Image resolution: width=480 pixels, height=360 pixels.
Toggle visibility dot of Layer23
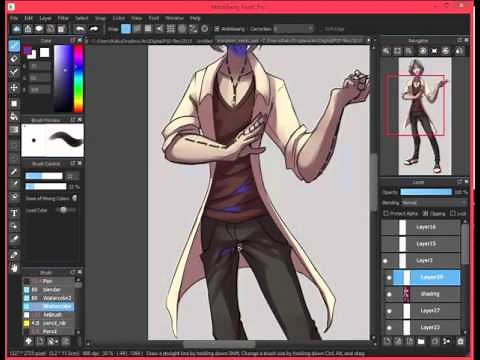pyautogui.click(x=389, y=327)
